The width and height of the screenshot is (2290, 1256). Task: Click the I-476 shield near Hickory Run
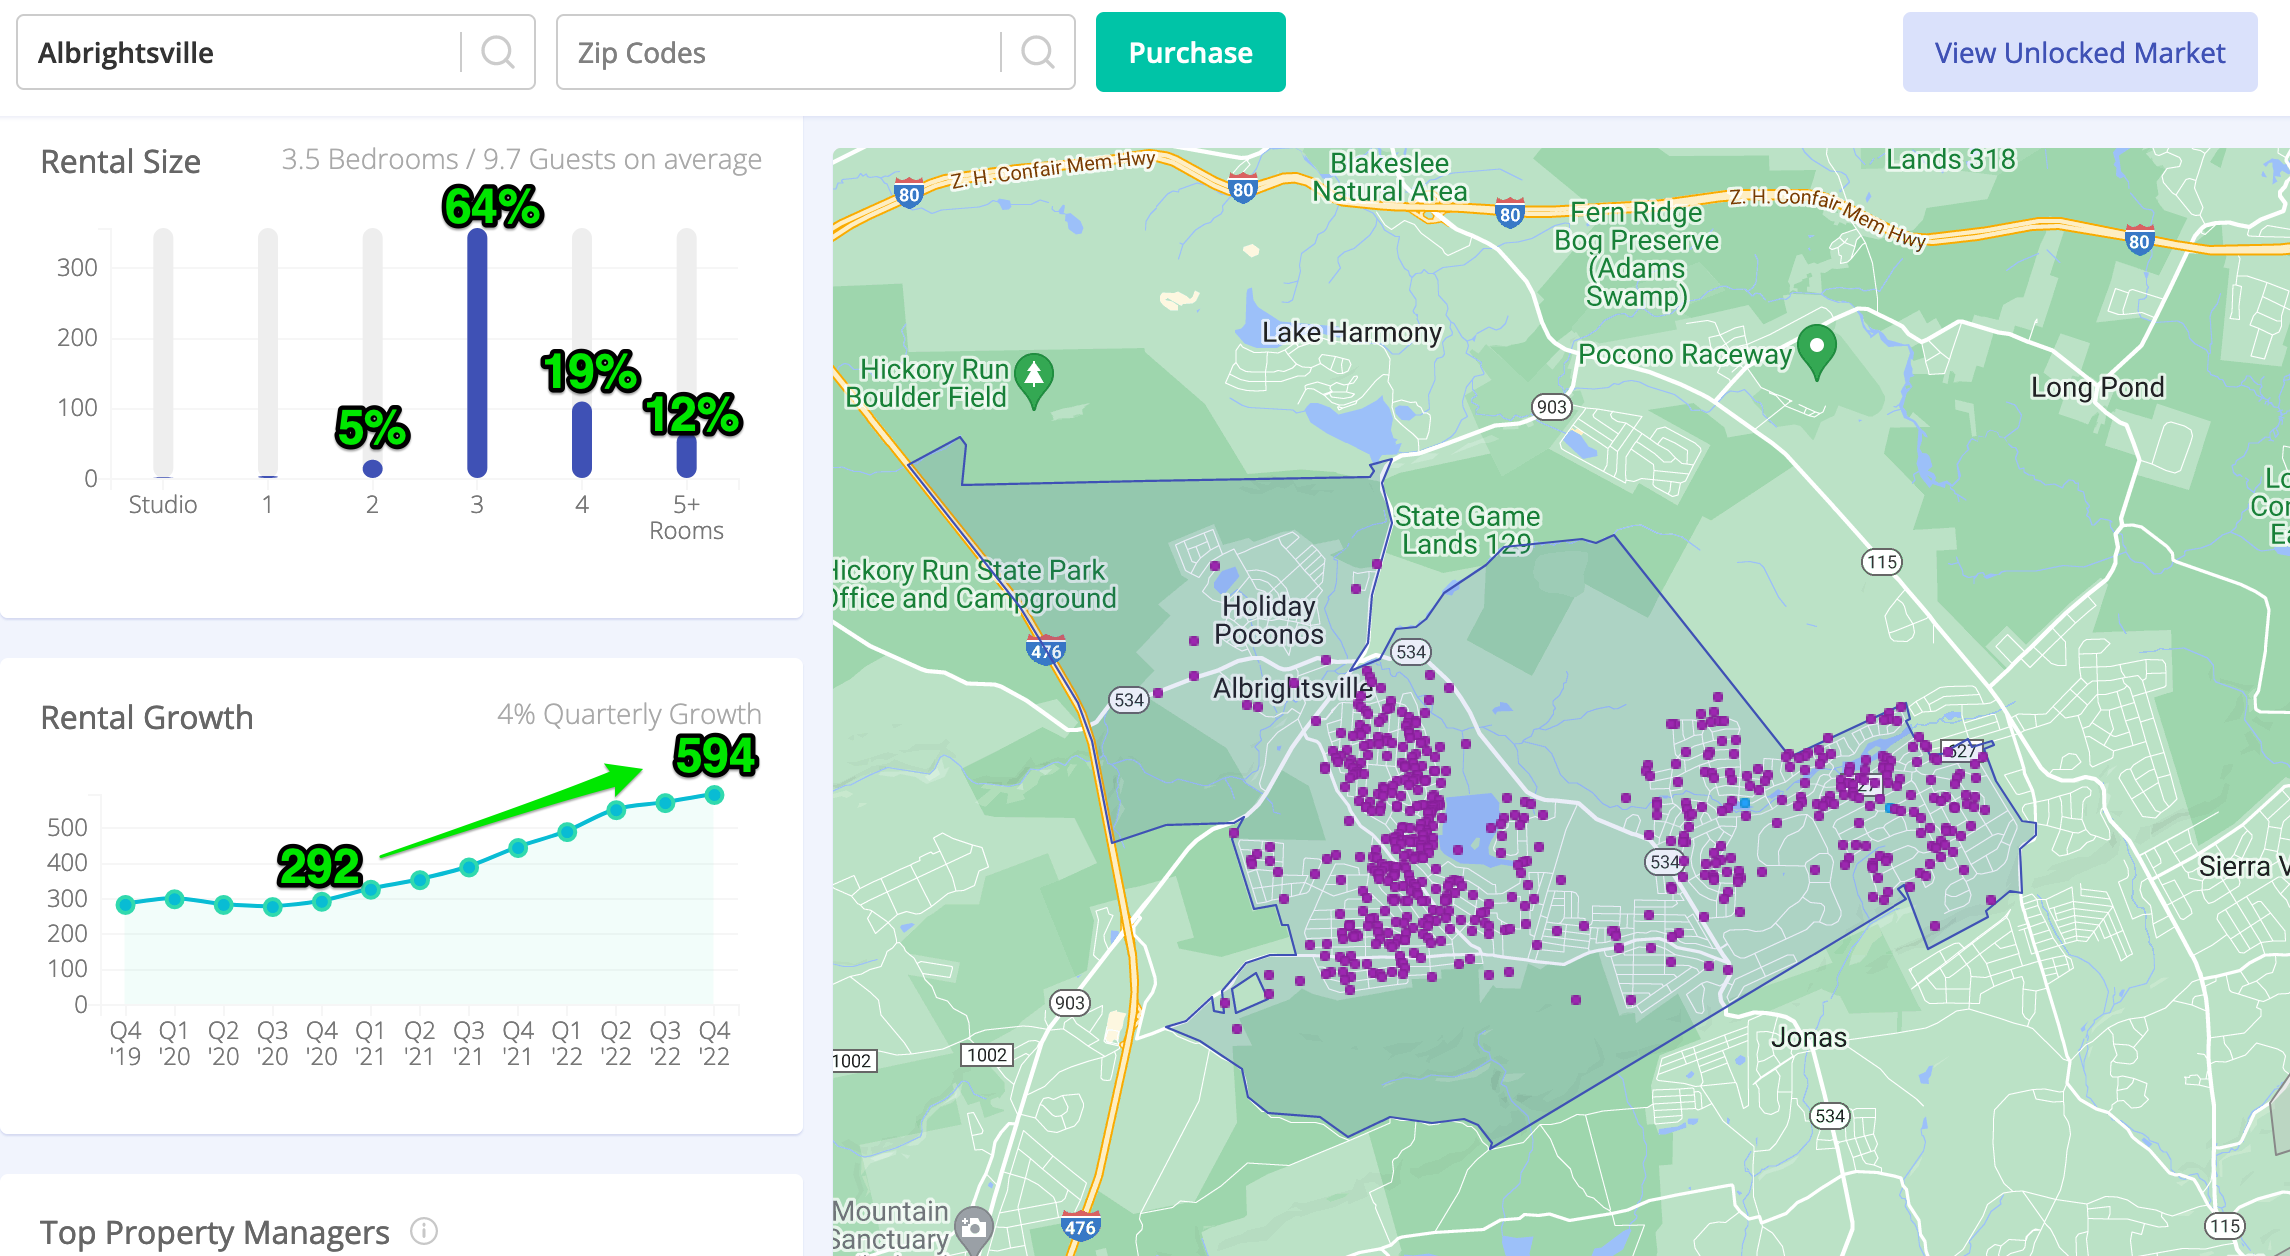[x=1046, y=651]
